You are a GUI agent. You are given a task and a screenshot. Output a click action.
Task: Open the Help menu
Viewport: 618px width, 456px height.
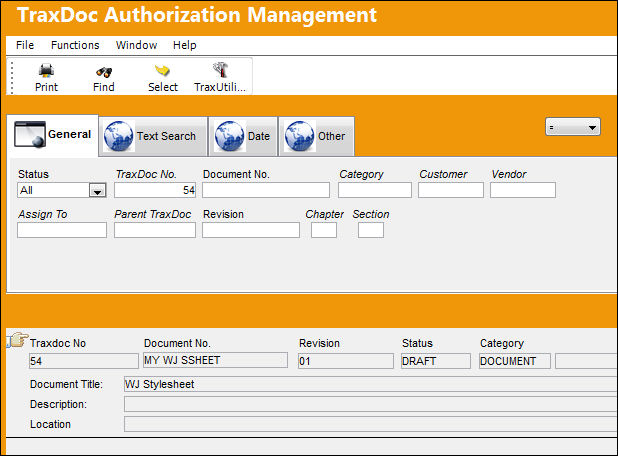[184, 45]
